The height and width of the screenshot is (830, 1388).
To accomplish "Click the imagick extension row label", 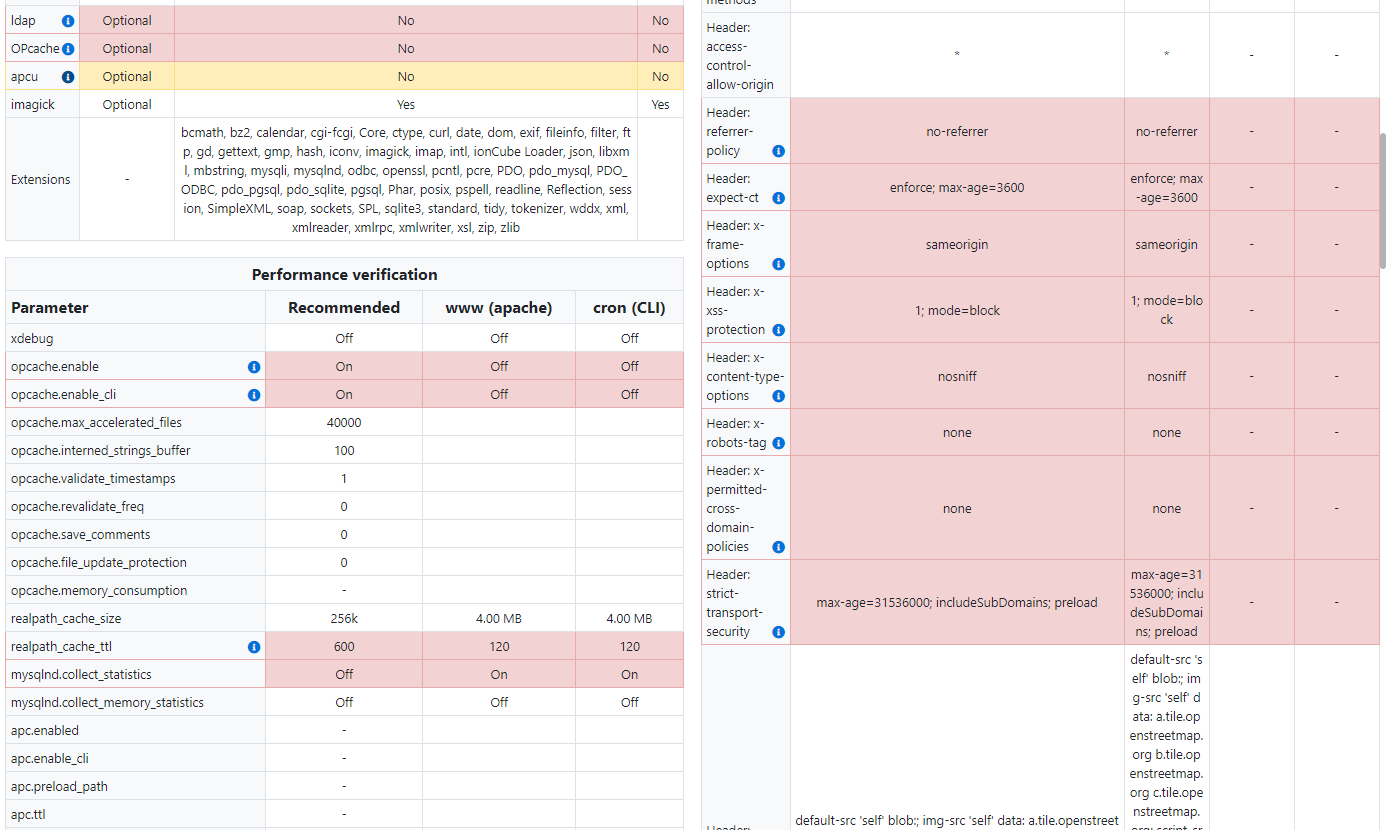I will click(33, 105).
